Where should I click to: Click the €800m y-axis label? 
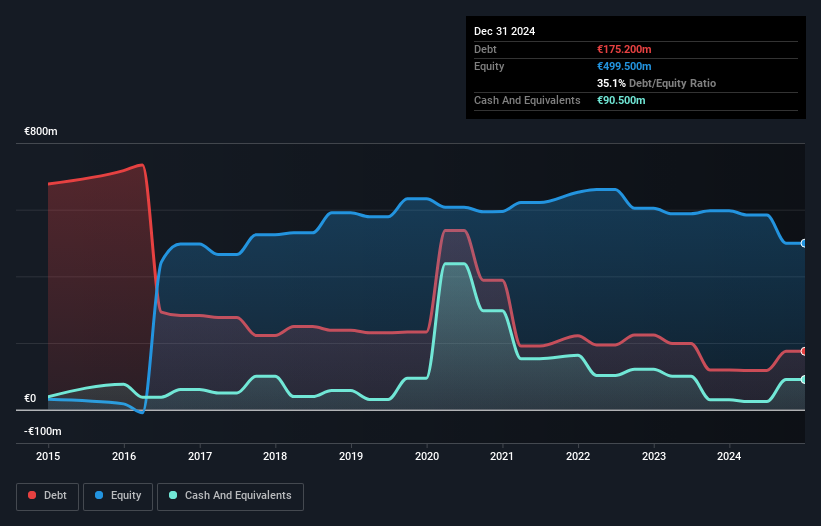(41, 131)
